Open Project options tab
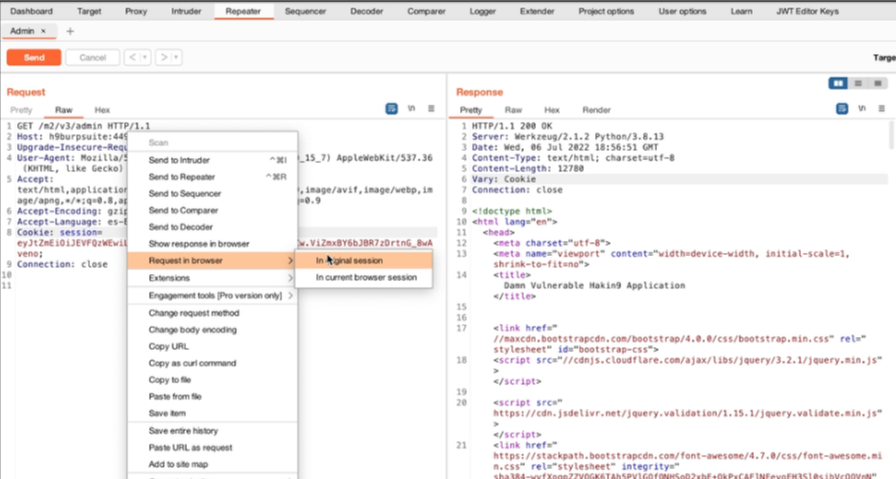896x479 pixels. (606, 11)
